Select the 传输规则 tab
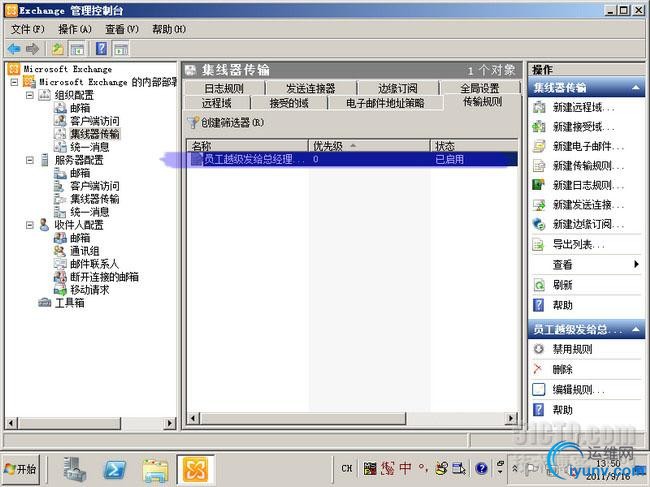 (x=483, y=102)
